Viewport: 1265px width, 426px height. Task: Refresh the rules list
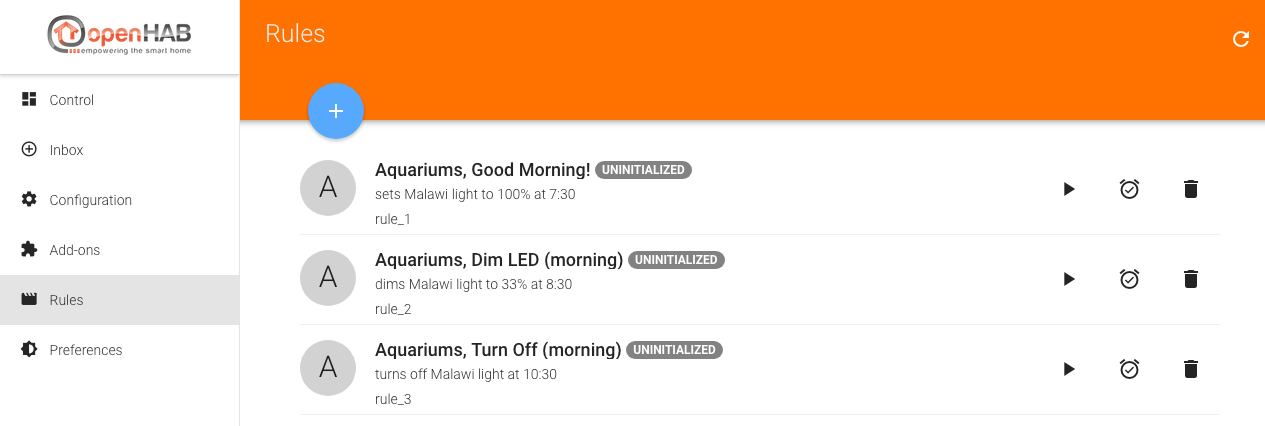coord(1241,39)
